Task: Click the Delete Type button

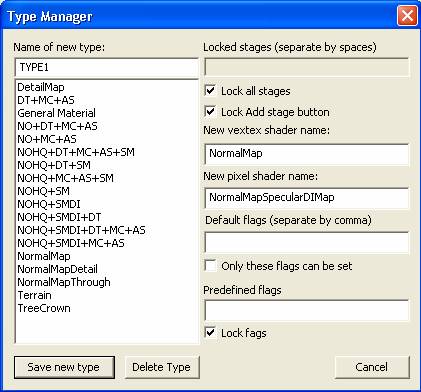Action: pyautogui.click(x=162, y=367)
